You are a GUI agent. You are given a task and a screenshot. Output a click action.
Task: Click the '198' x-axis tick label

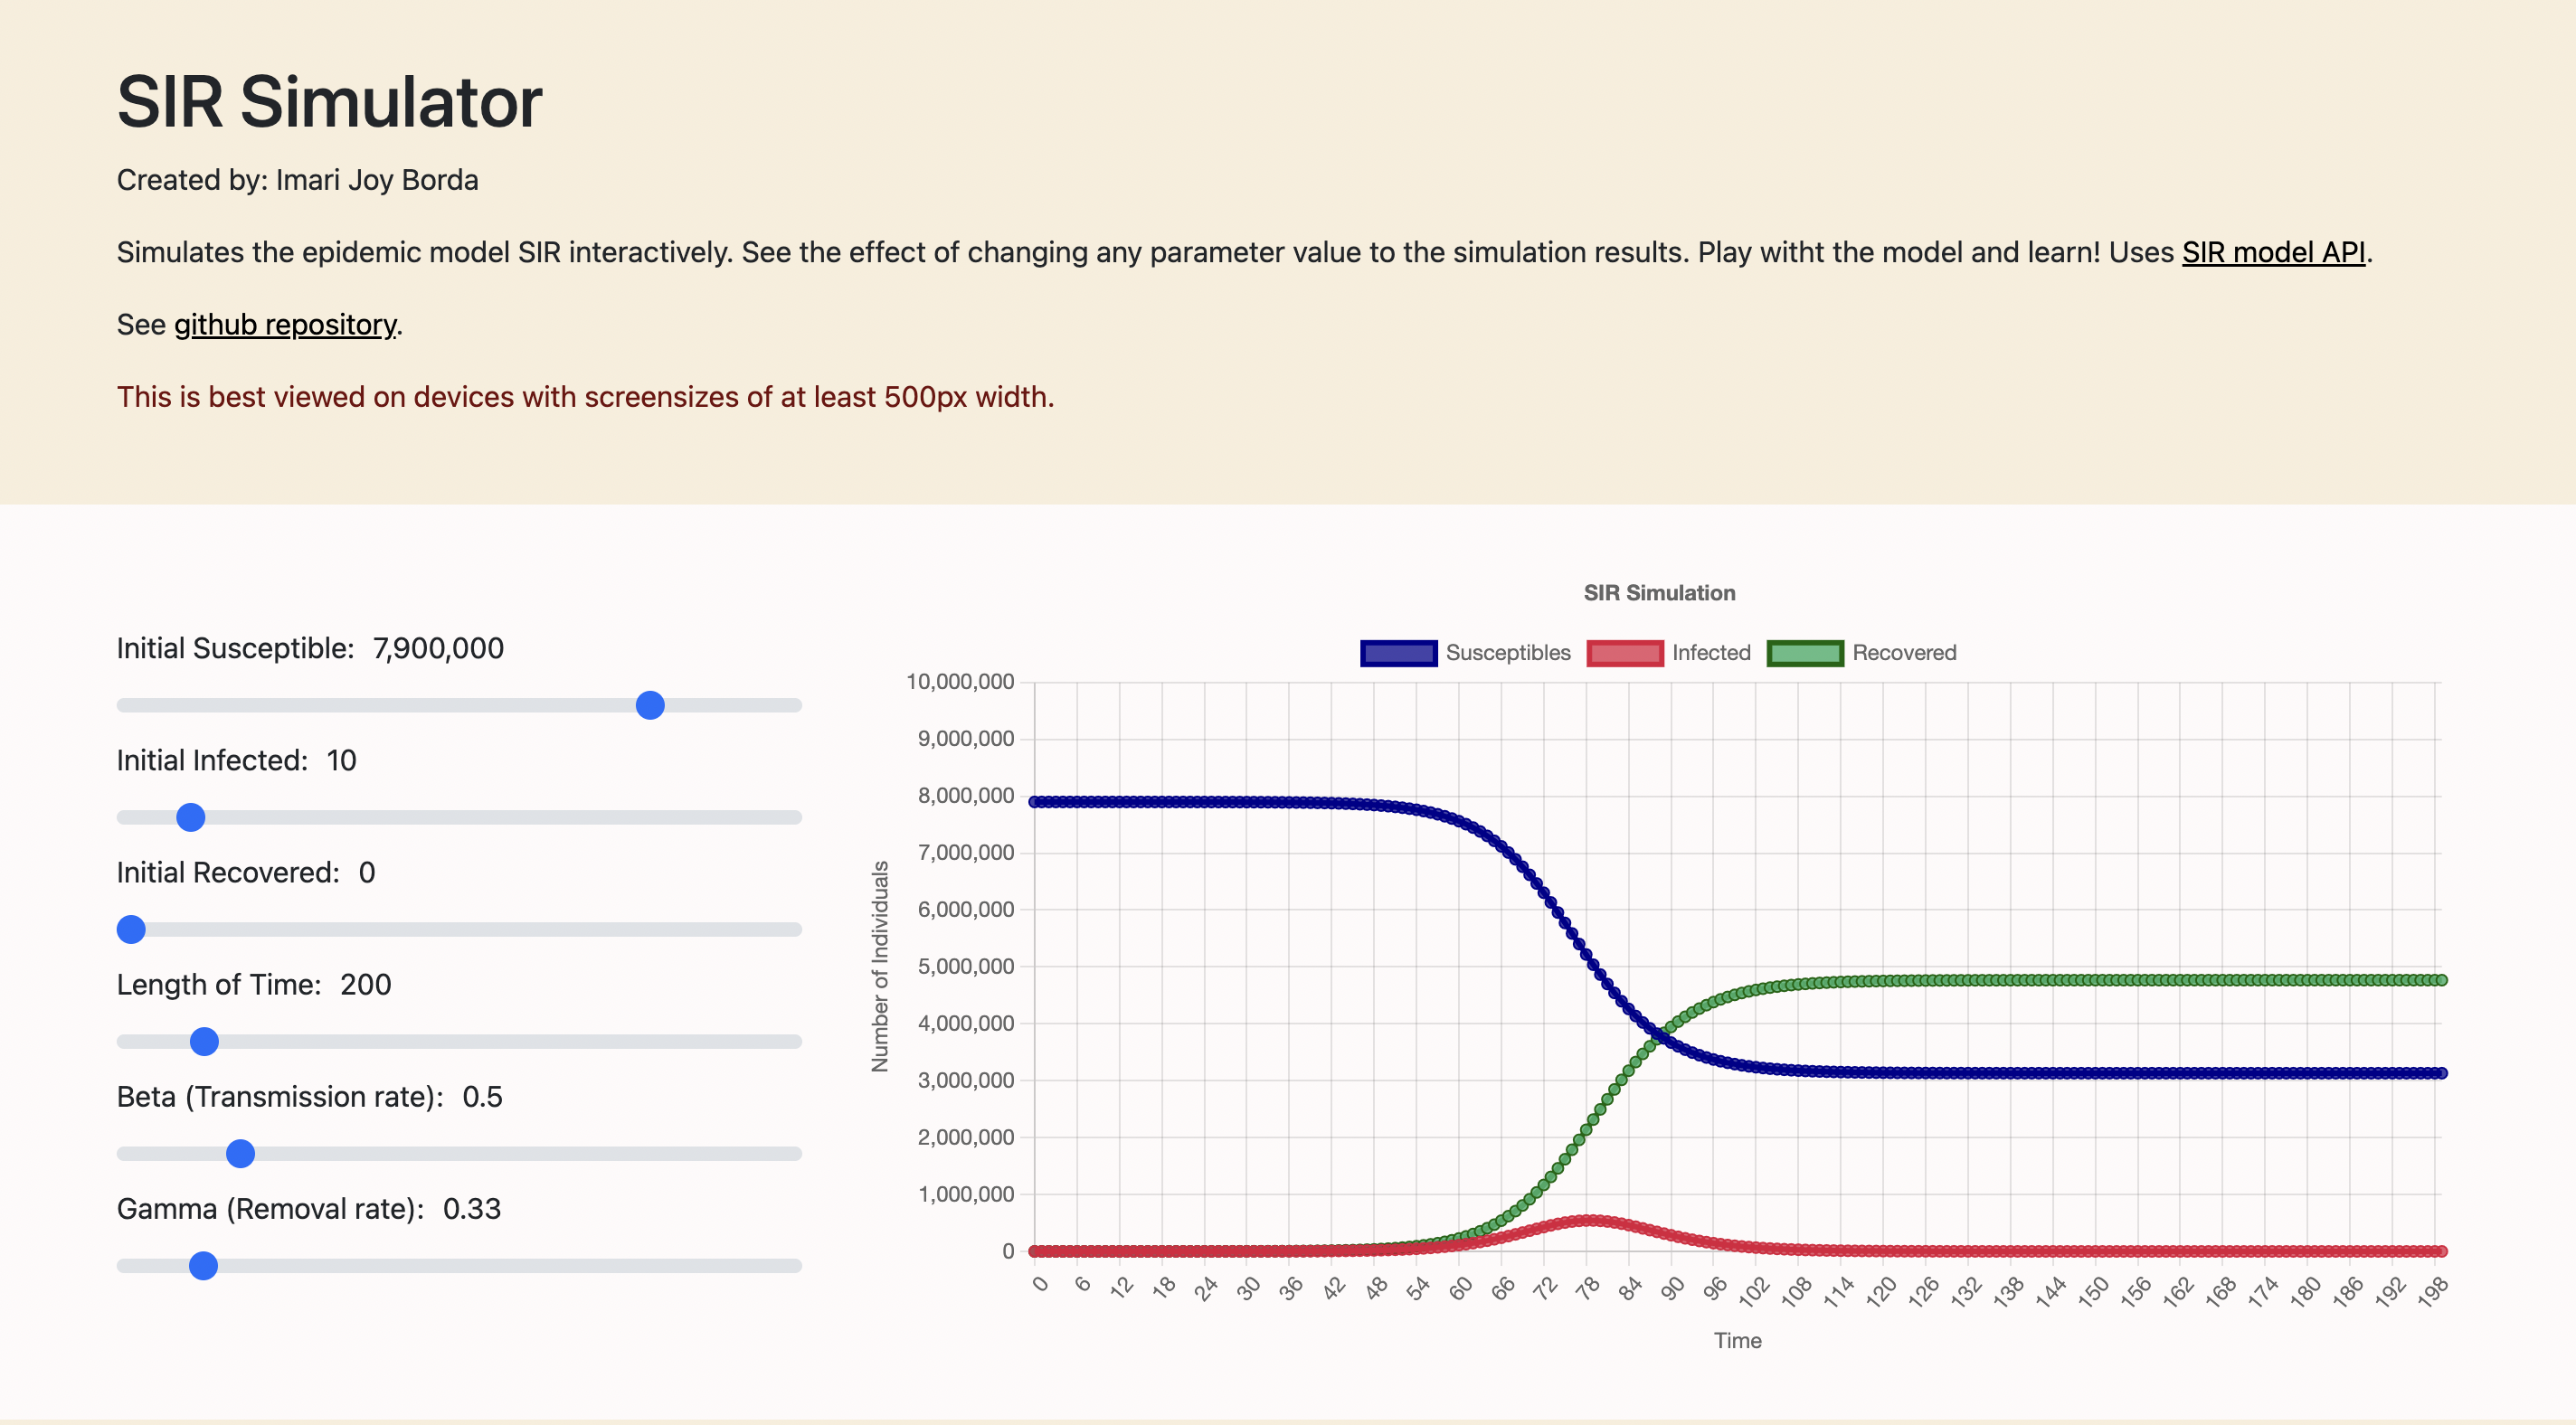[2432, 1291]
